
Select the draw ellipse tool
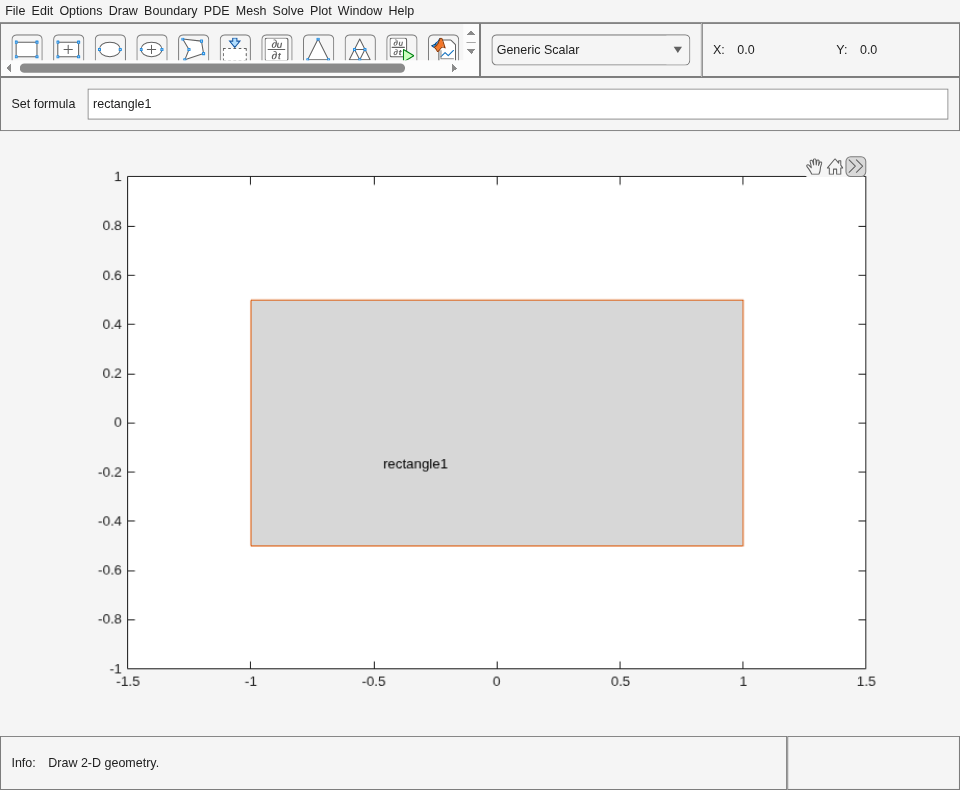110,48
